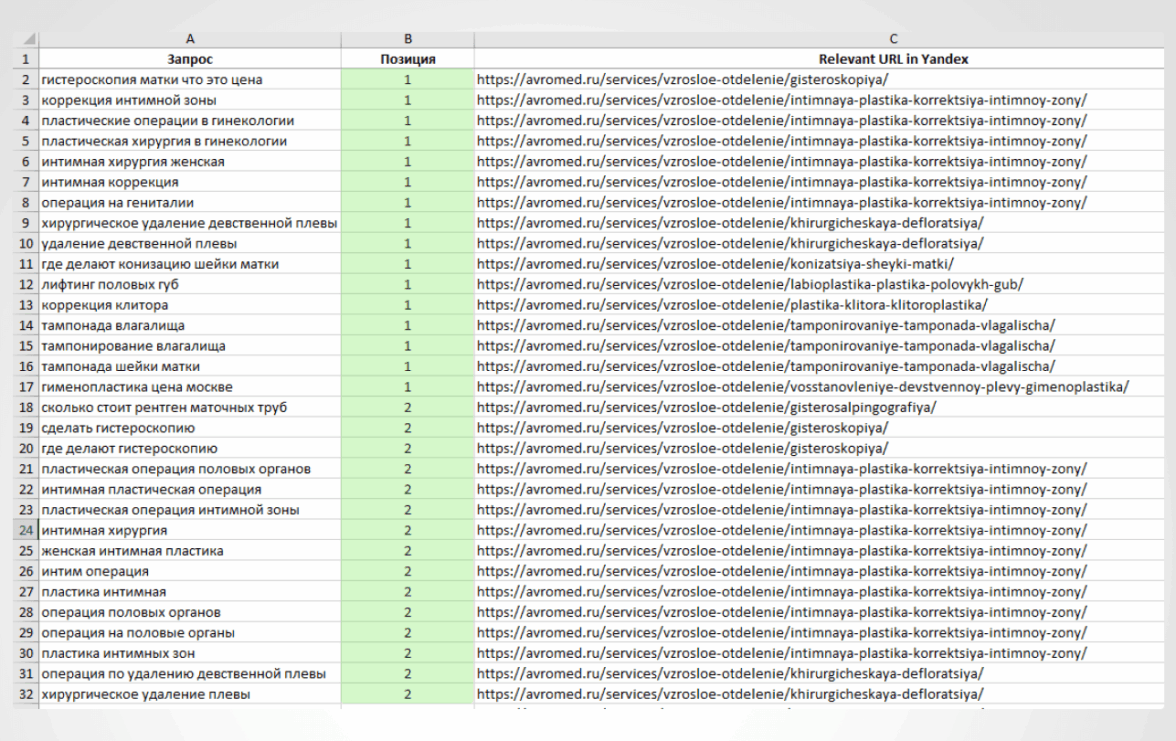The image size is (1176, 741).
Task: Select the column A header
Action: tap(189, 39)
